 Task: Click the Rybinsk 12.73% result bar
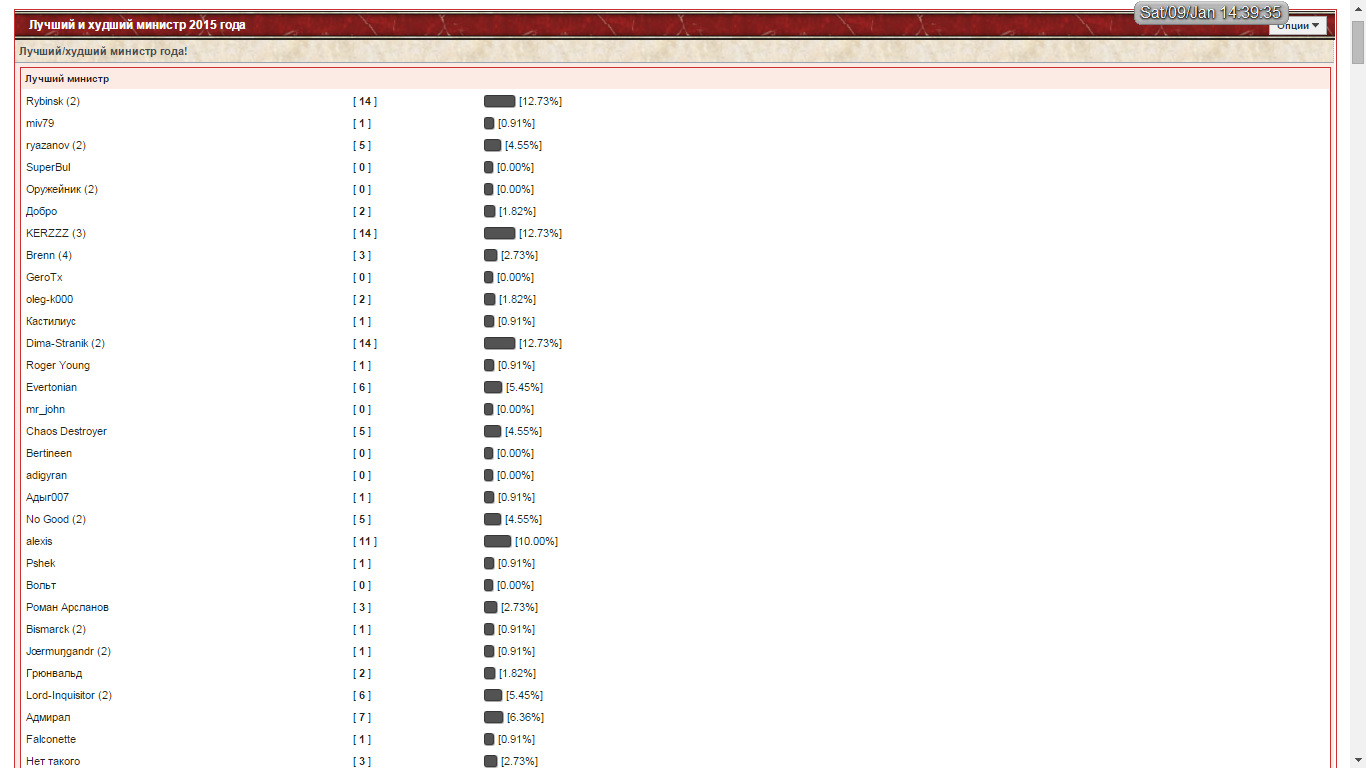pos(499,101)
